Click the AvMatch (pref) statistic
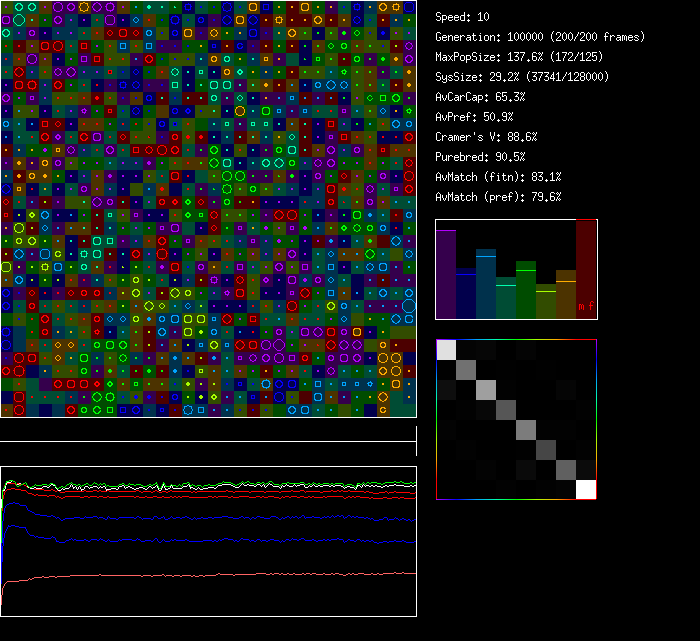This screenshot has height=641, width=700. click(x=498, y=197)
